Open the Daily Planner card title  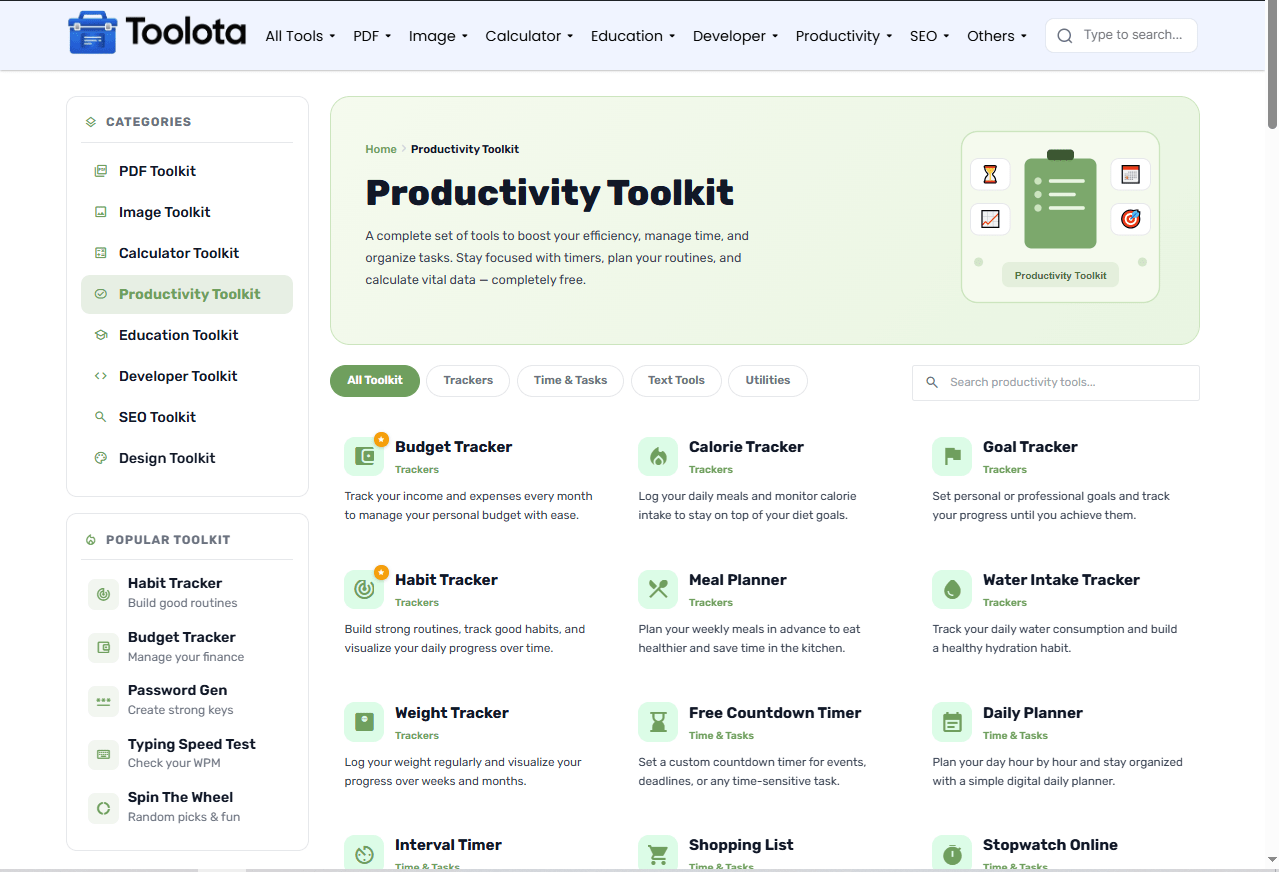(1032, 713)
